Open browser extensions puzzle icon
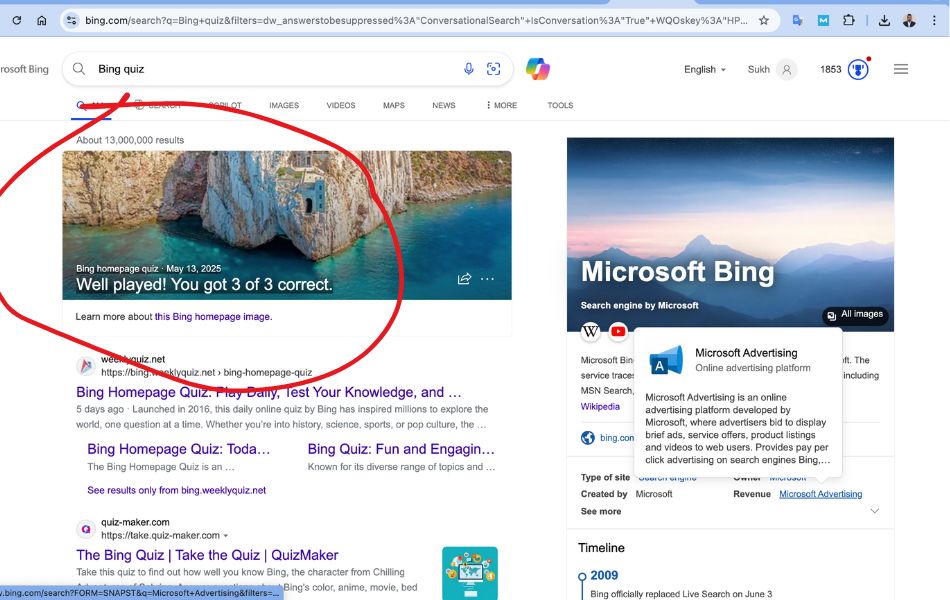This screenshot has width=950, height=600. pos(848,21)
